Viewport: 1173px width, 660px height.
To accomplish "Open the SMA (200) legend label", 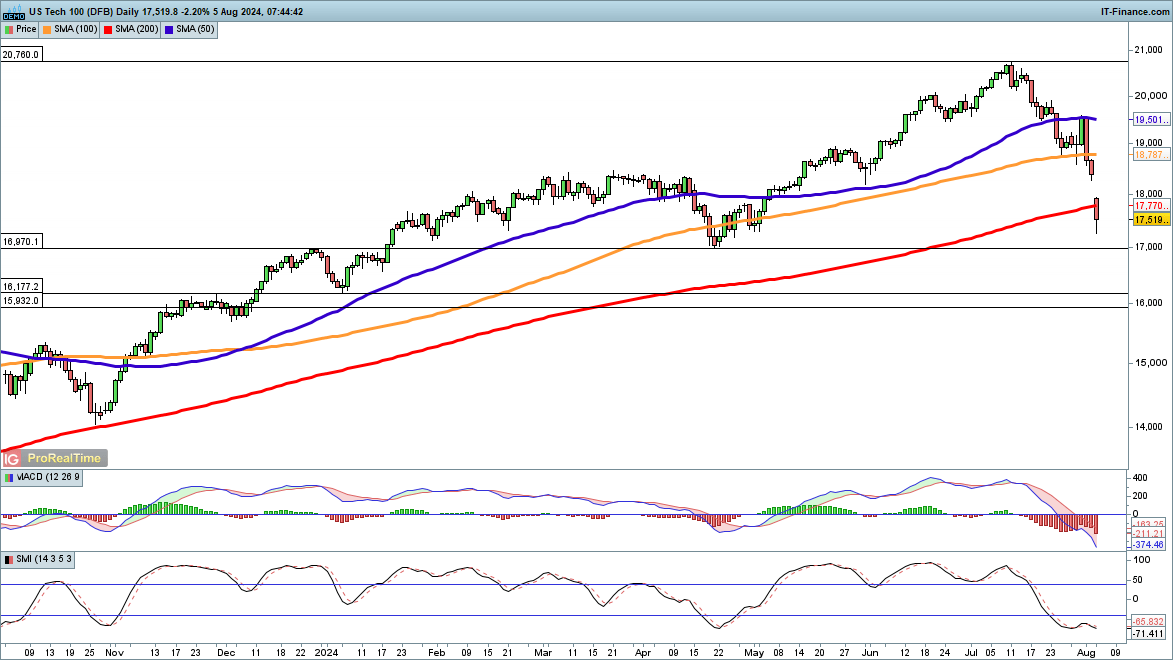I will click(135, 30).
